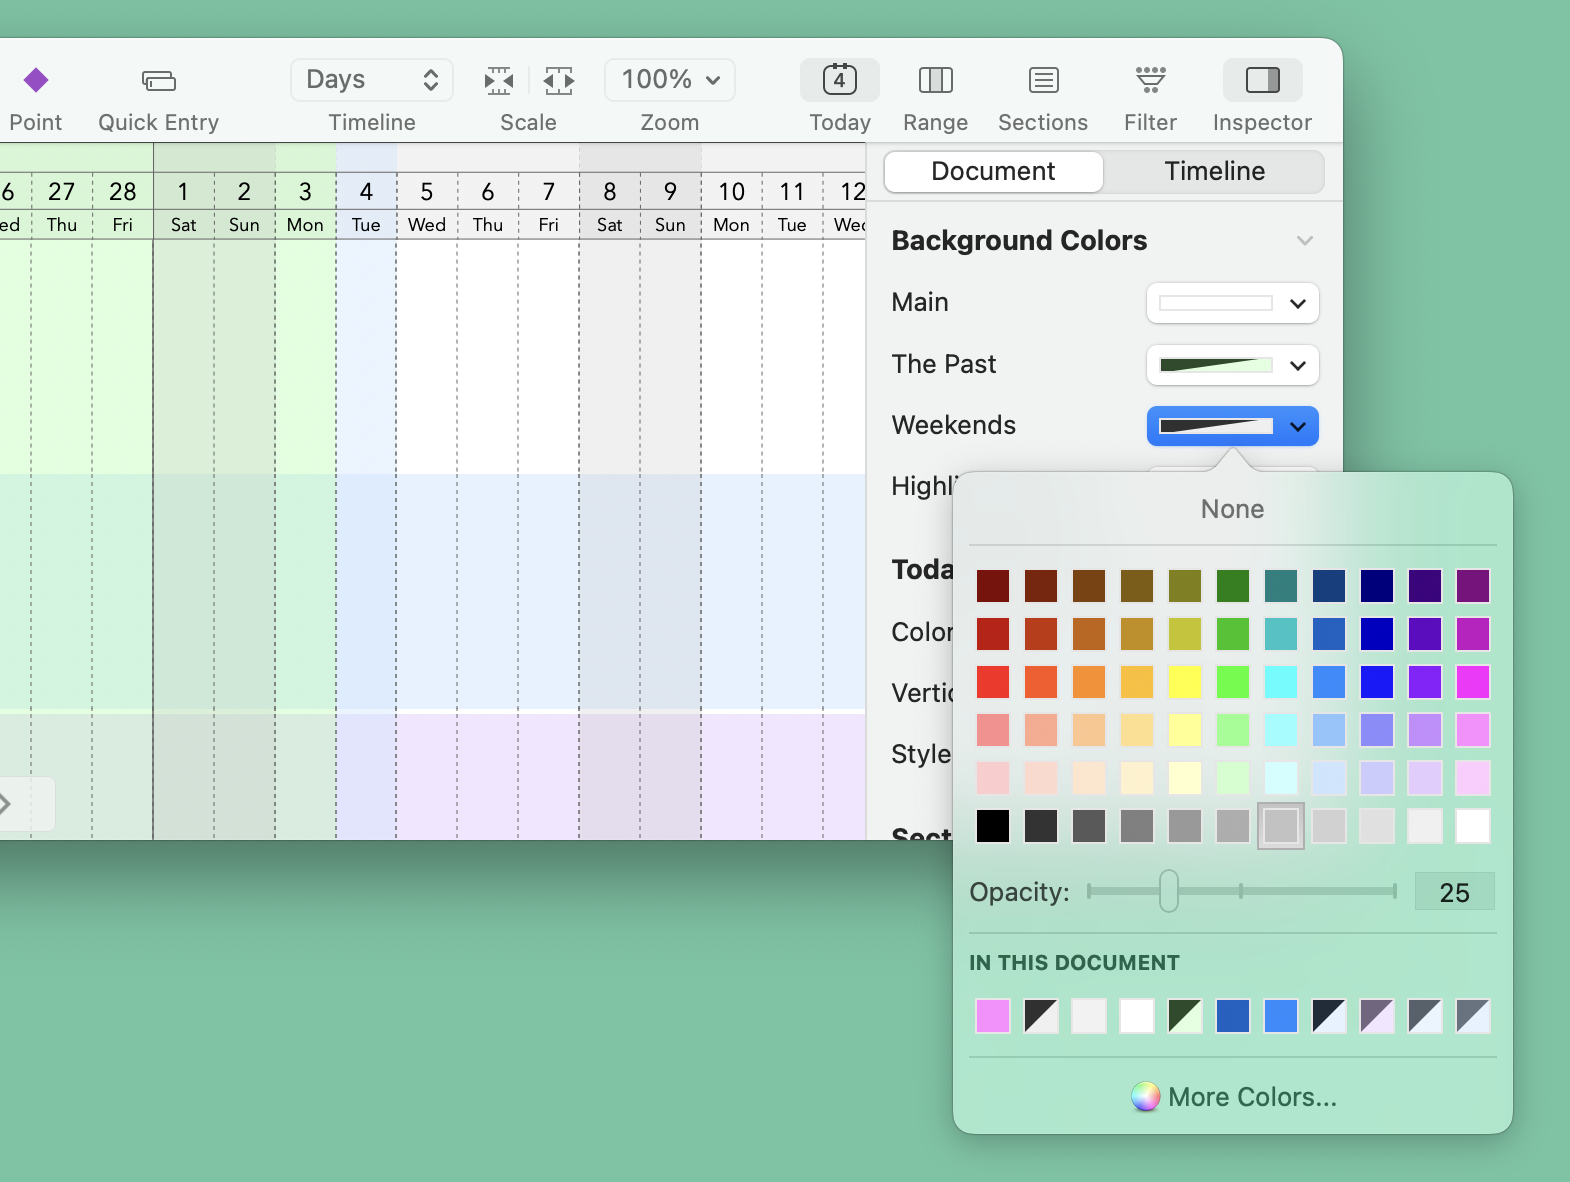Select the Range toolbar icon

[x=935, y=80]
